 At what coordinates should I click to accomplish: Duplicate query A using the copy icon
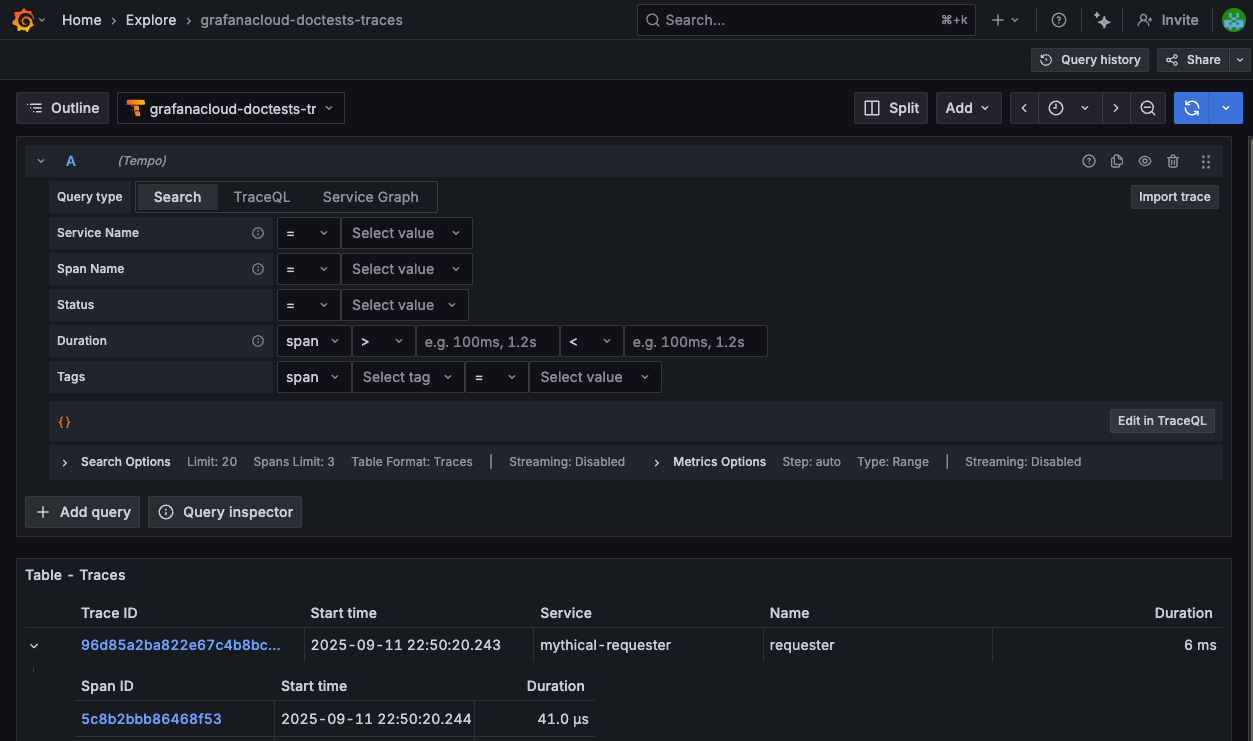click(1117, 161)
